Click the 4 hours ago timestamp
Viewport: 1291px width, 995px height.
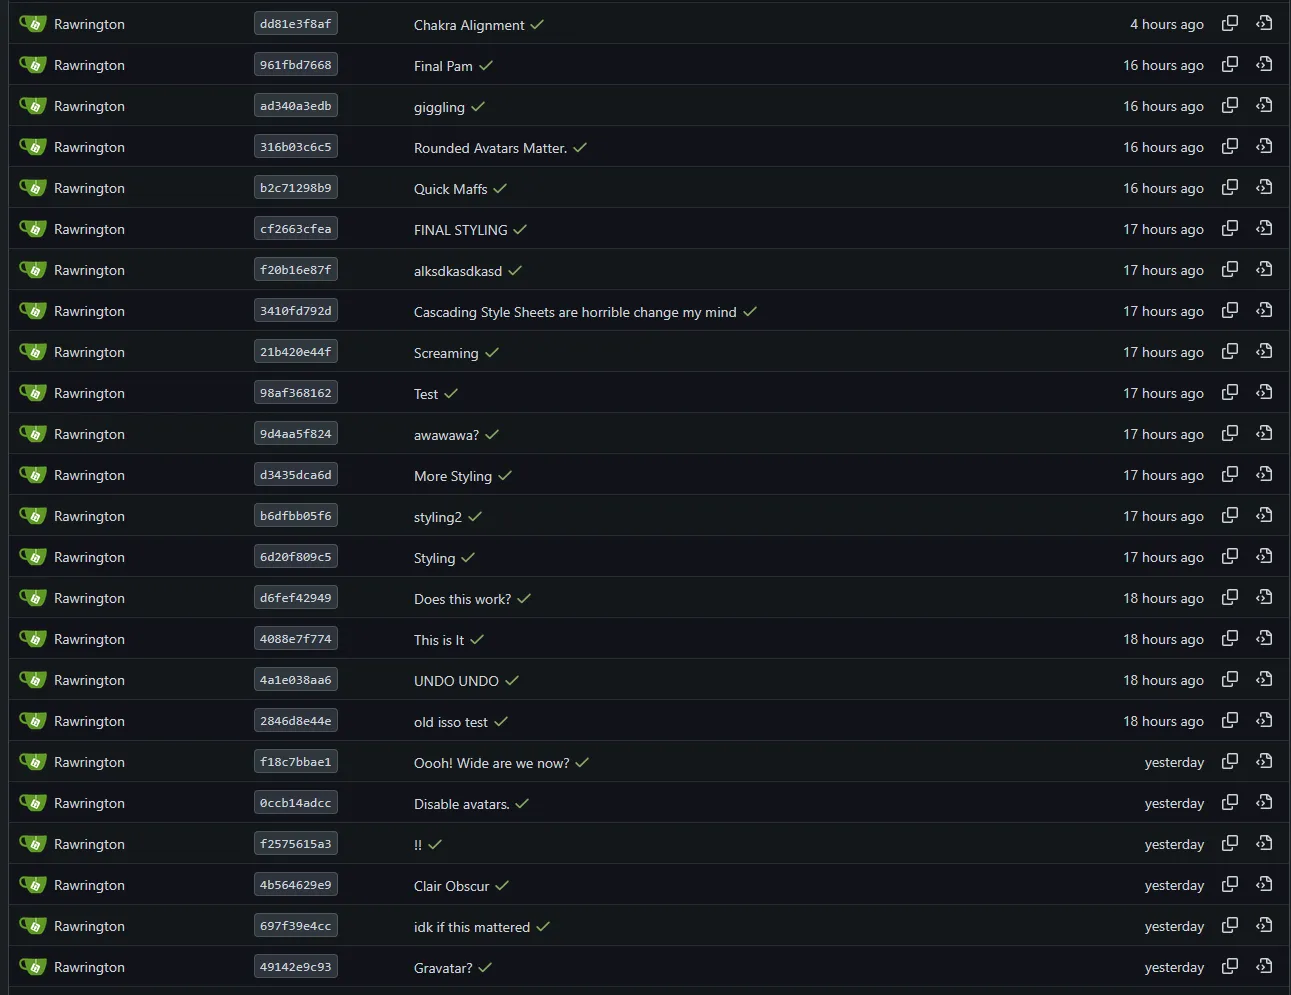click(x=1167, y=23)
